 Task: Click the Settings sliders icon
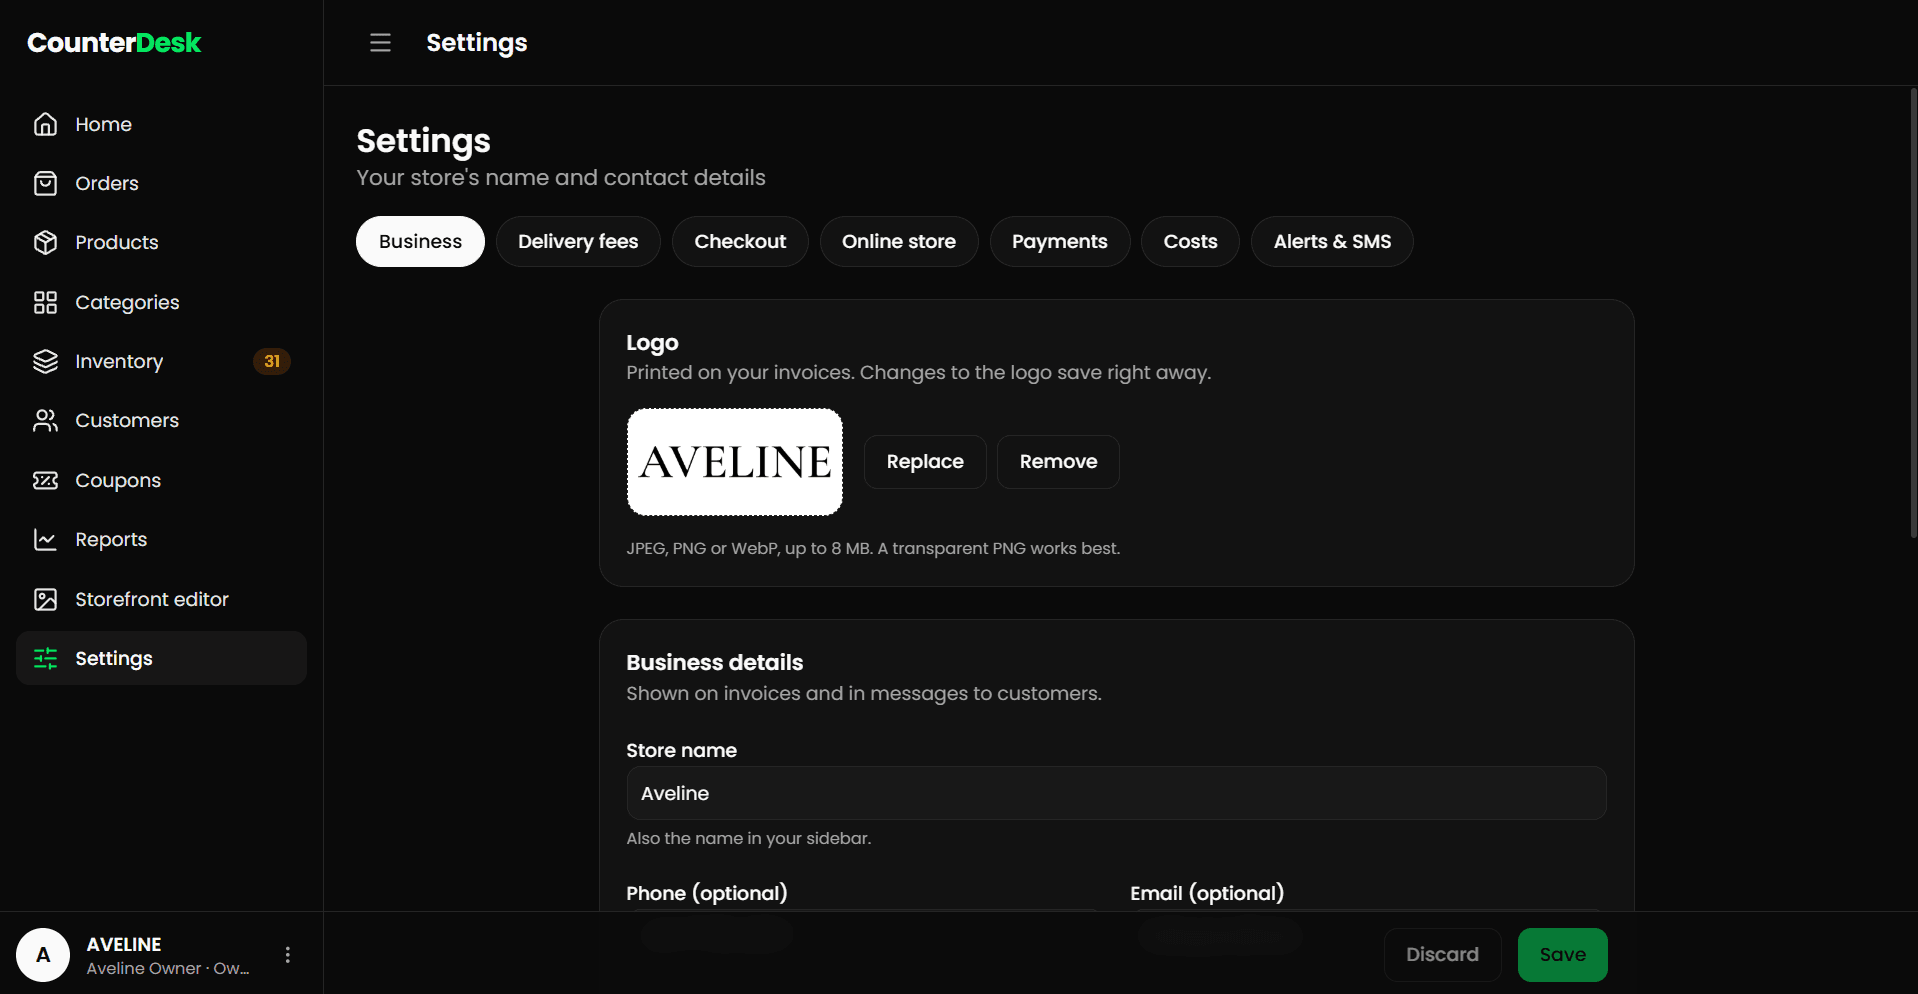pyautogui.click(x=45, y=658)
